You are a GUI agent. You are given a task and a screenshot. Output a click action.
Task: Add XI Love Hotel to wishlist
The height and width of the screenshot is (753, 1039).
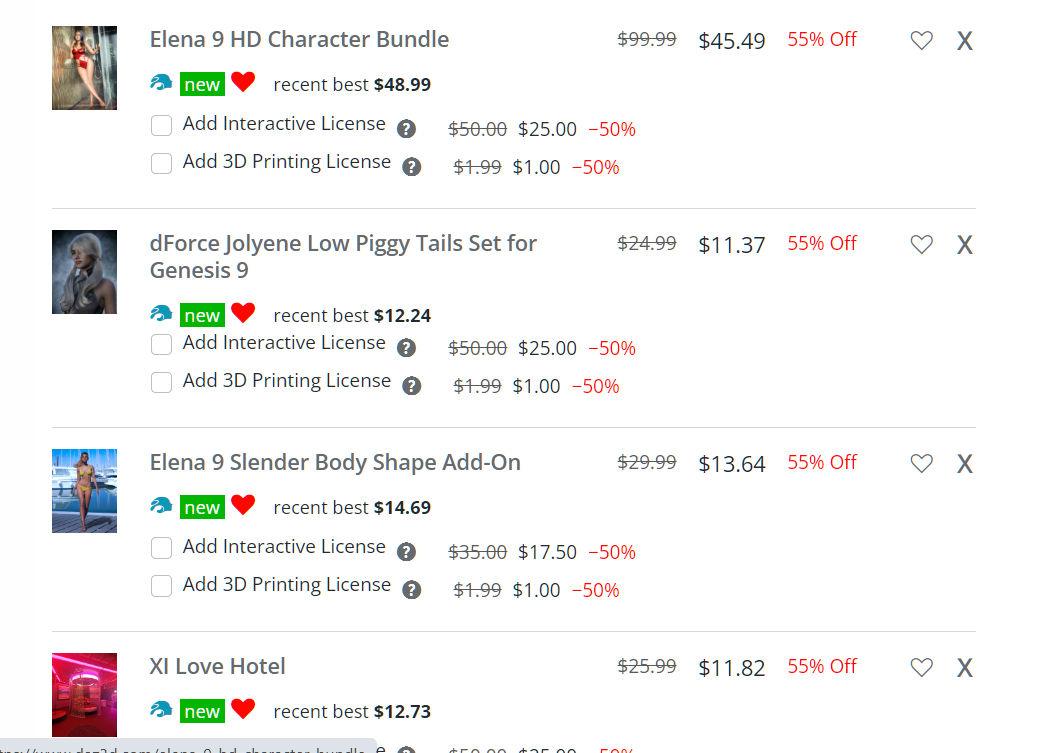pyautogui.click(x=921, y=667)
